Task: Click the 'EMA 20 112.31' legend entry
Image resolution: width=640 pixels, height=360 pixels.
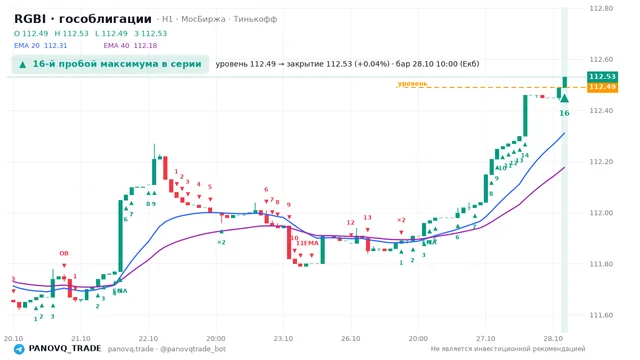Action: (40, 45)
